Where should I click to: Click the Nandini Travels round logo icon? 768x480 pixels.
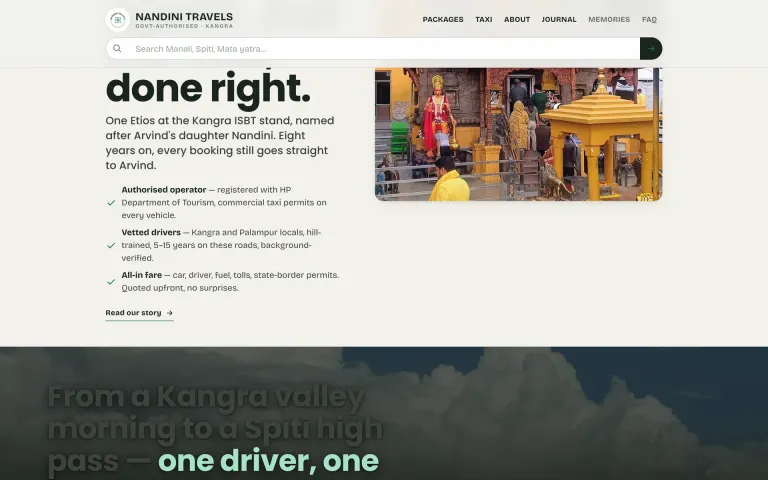click(x=118, y=20)
